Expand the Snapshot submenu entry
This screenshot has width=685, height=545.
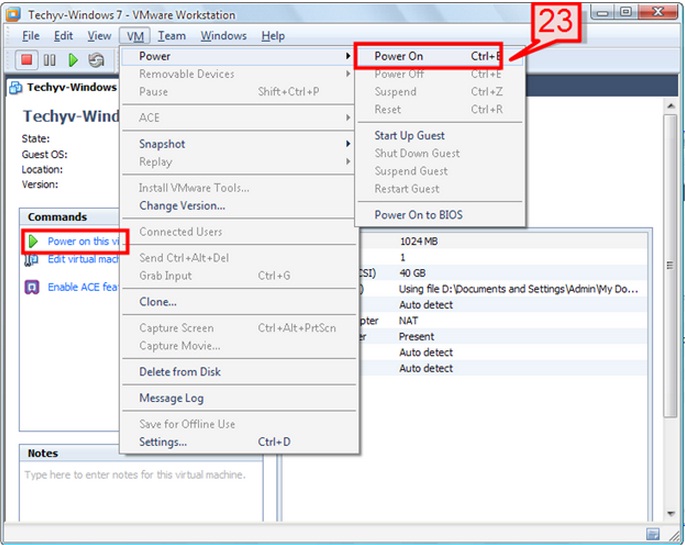click(238, 144)
